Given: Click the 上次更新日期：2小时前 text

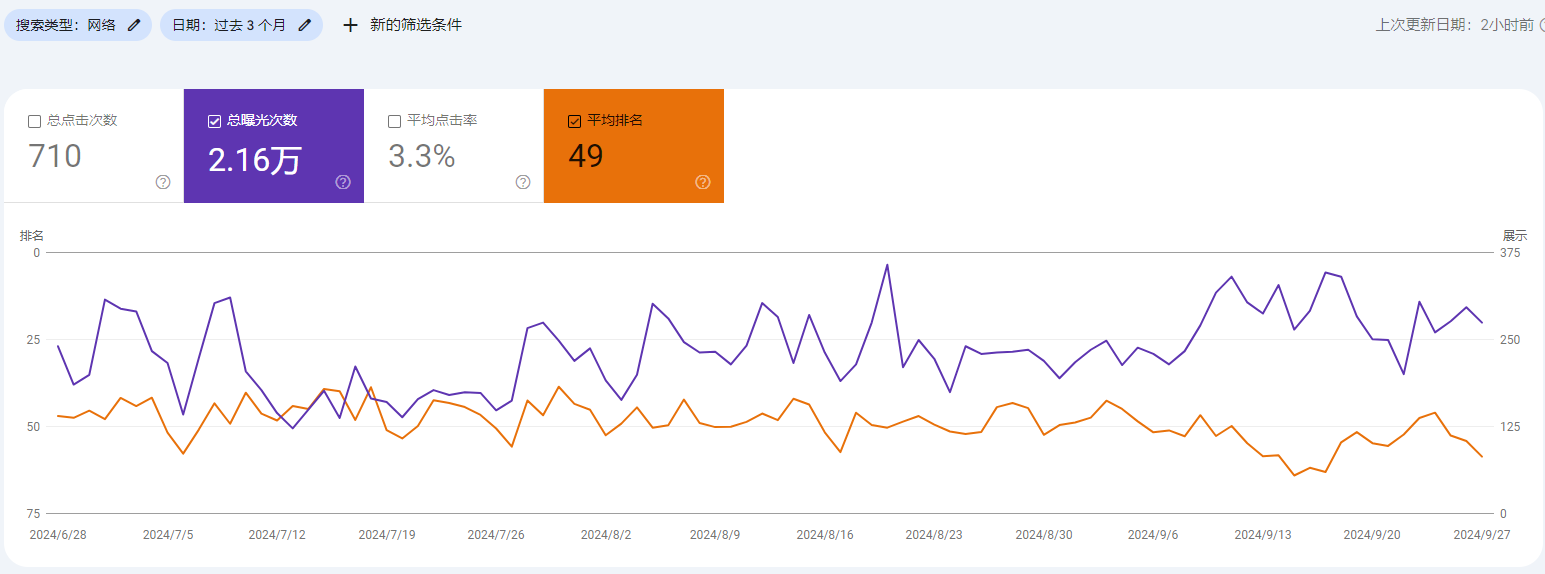Looking at the screenshot, I should (1454, 25).
